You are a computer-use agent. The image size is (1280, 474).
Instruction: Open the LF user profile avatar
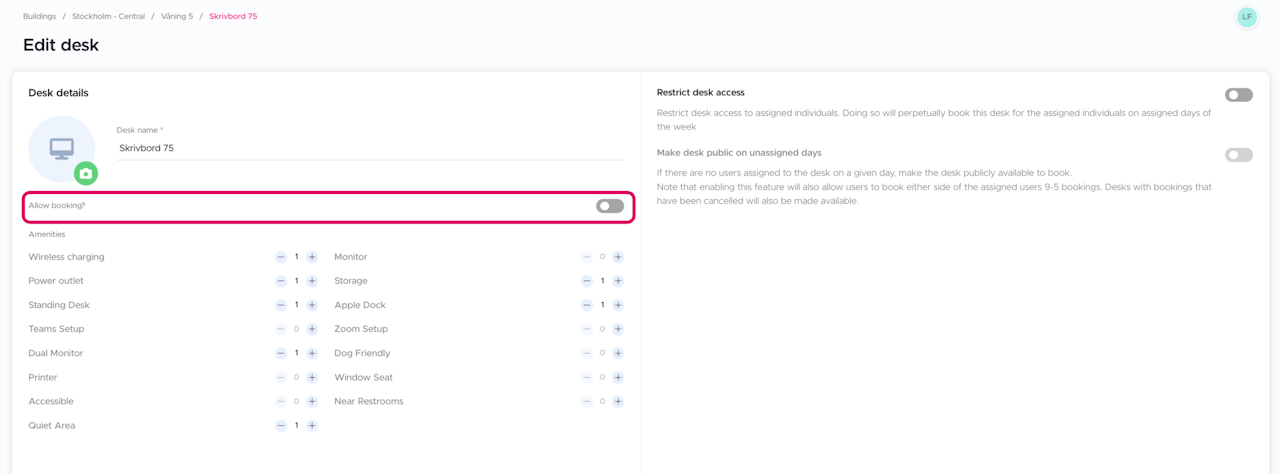tap(1246, 17)
